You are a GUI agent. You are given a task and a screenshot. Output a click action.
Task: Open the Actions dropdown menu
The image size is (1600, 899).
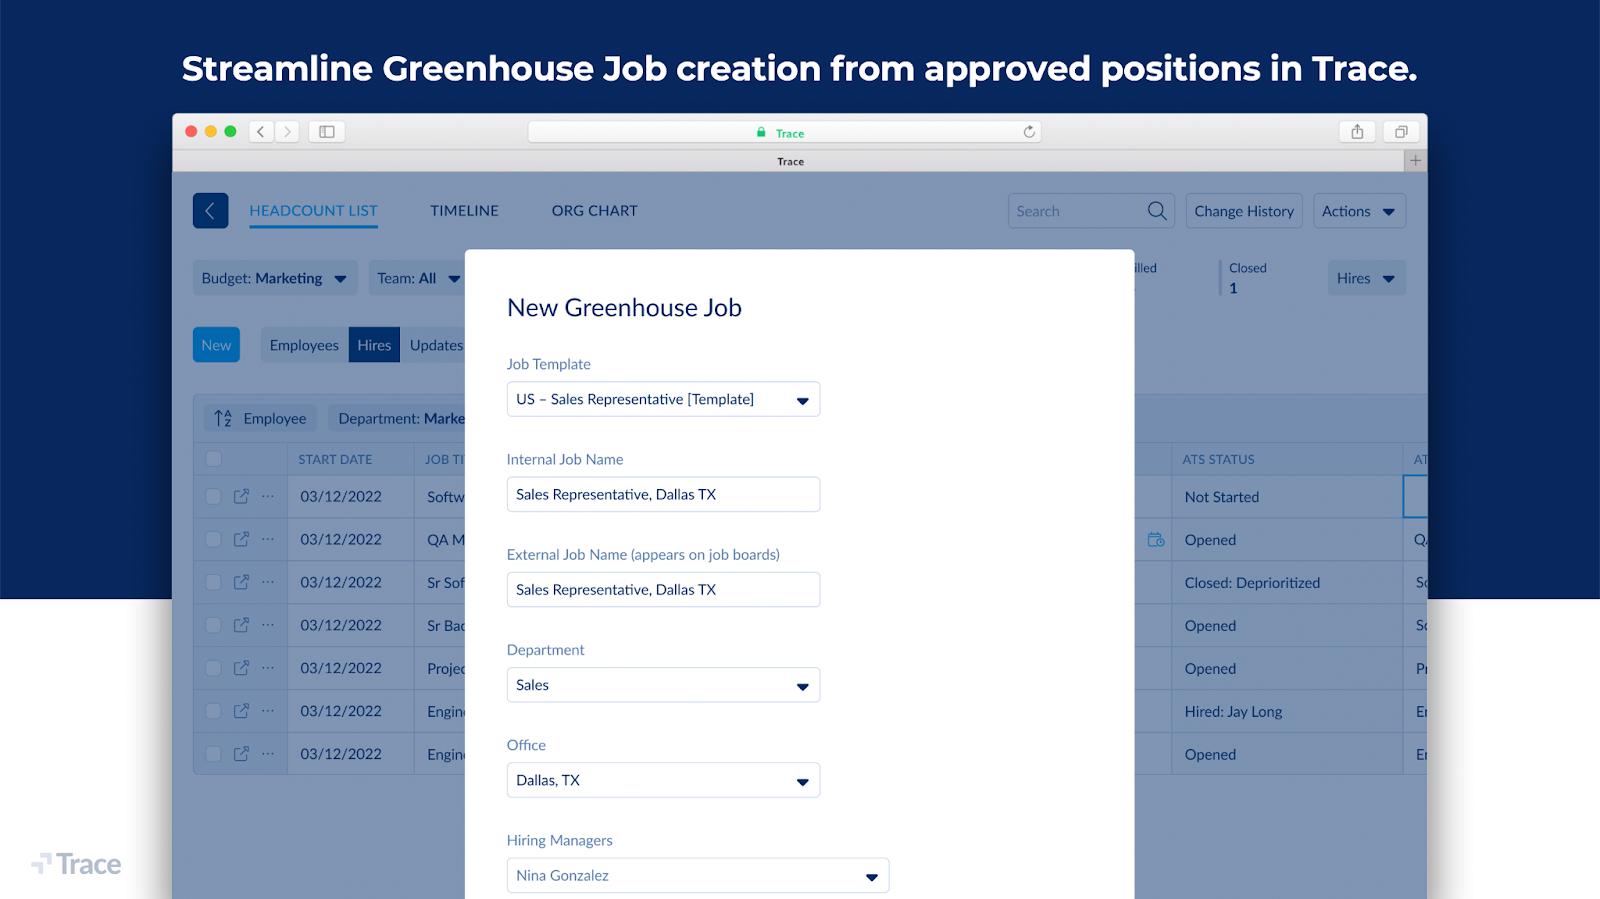pyautogui.click(x=1359, y=211)
